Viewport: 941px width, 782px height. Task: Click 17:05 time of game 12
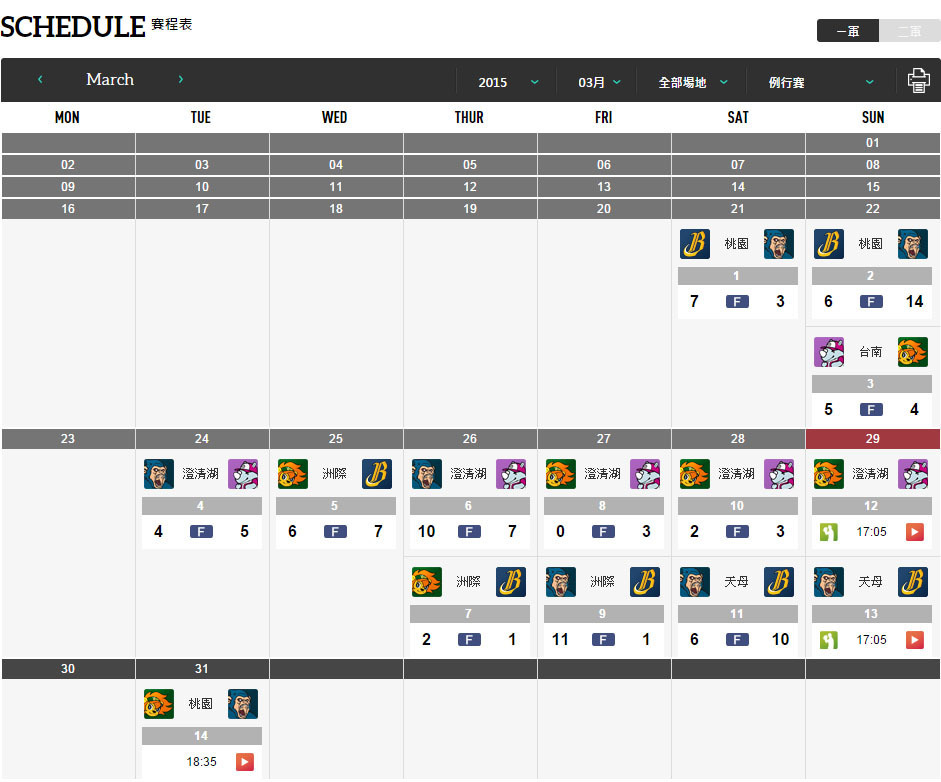click(x=871, y=532)
